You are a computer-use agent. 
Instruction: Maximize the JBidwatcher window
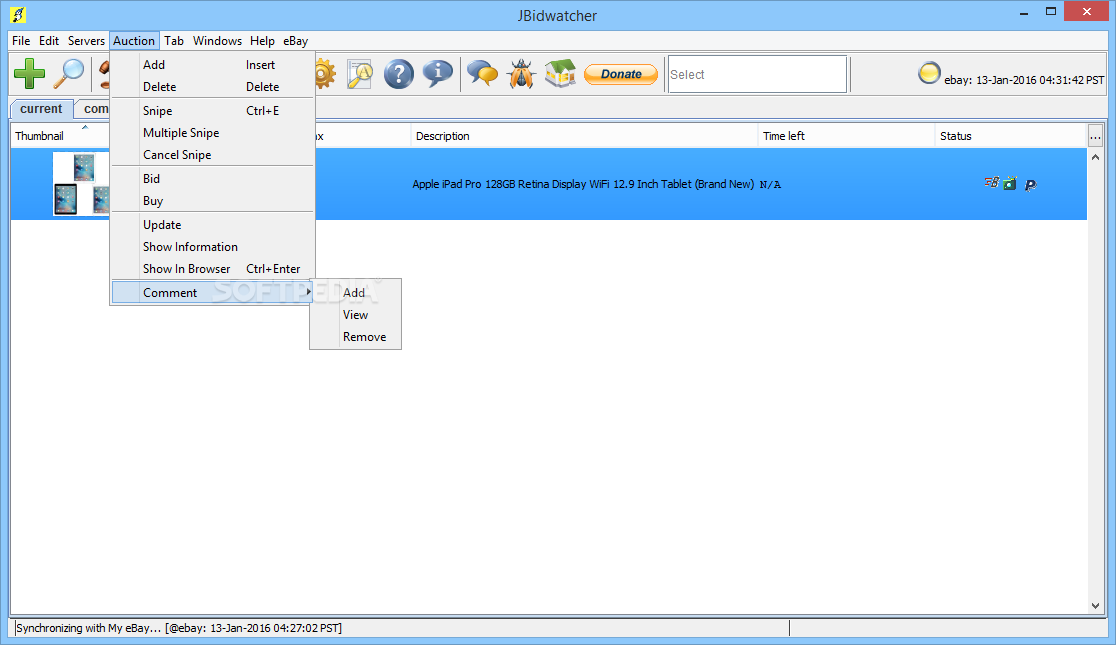tap(1051, 11)
